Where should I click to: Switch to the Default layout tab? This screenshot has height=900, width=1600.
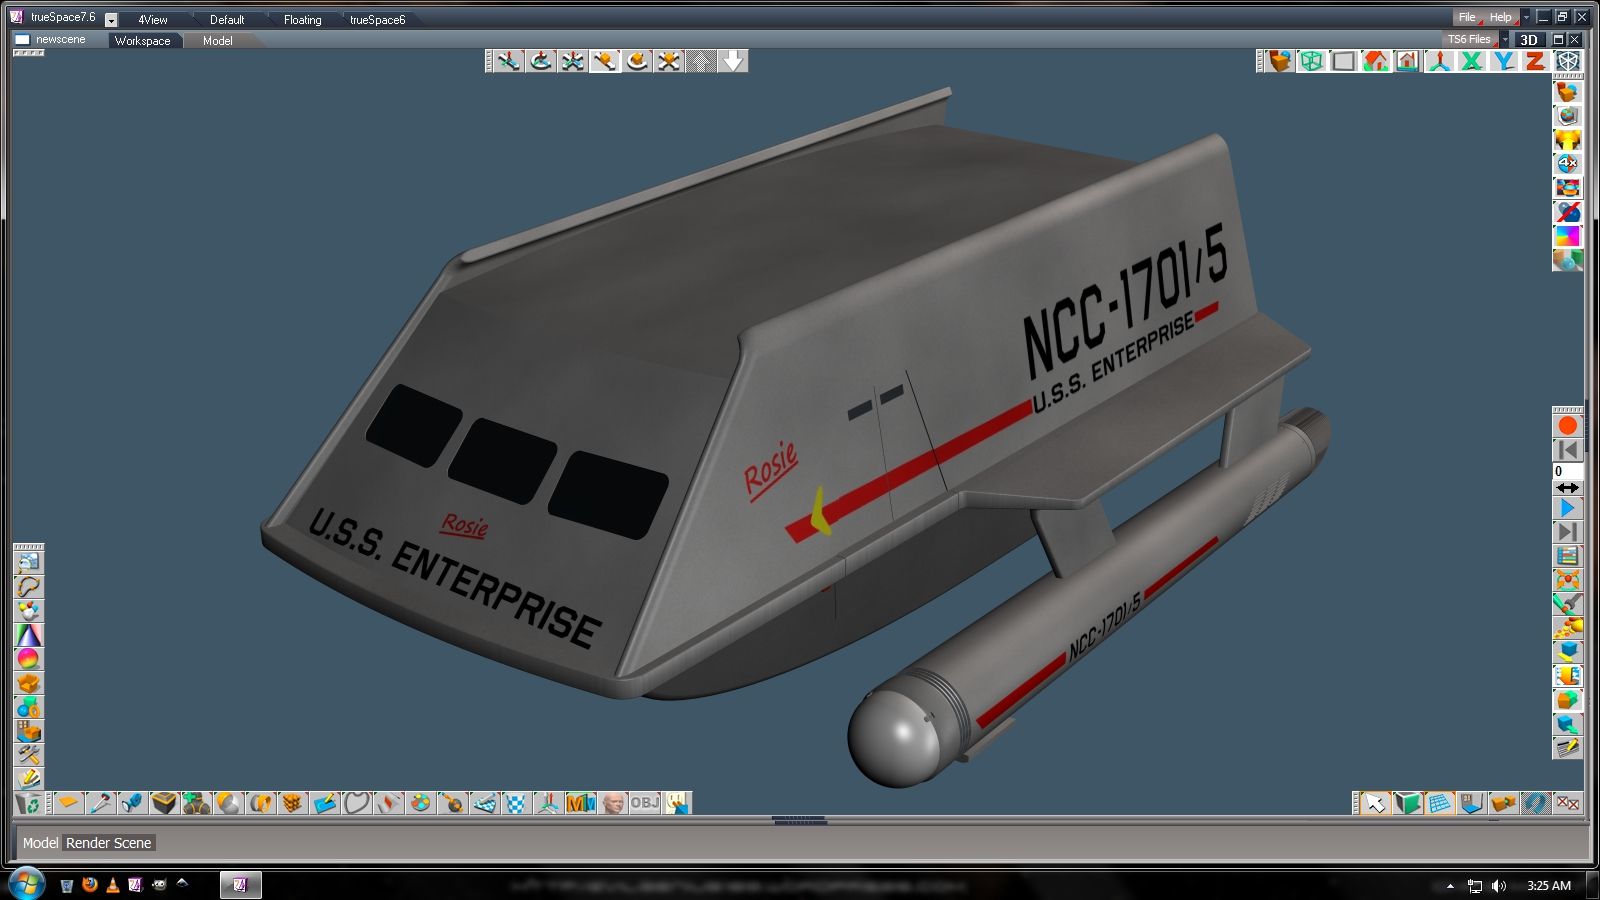point(227,20)
